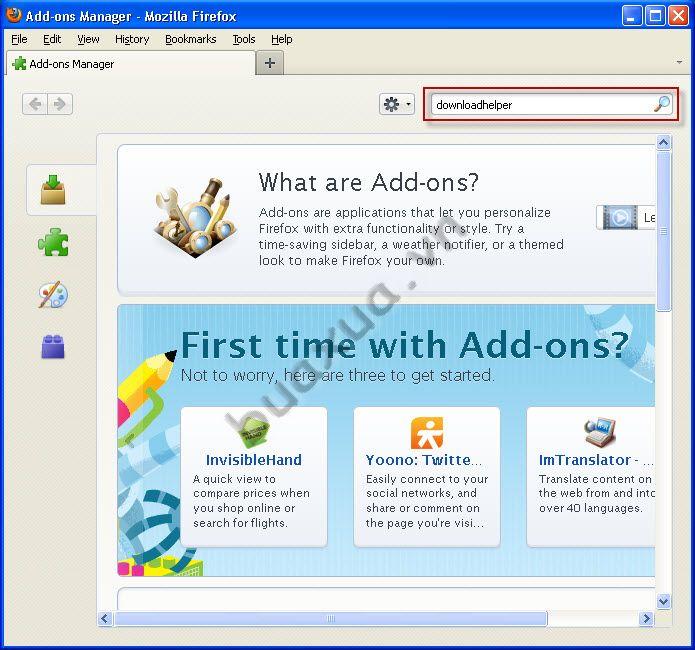Play the Learn more video button
695x650 pixels.
tap(625, 217)
